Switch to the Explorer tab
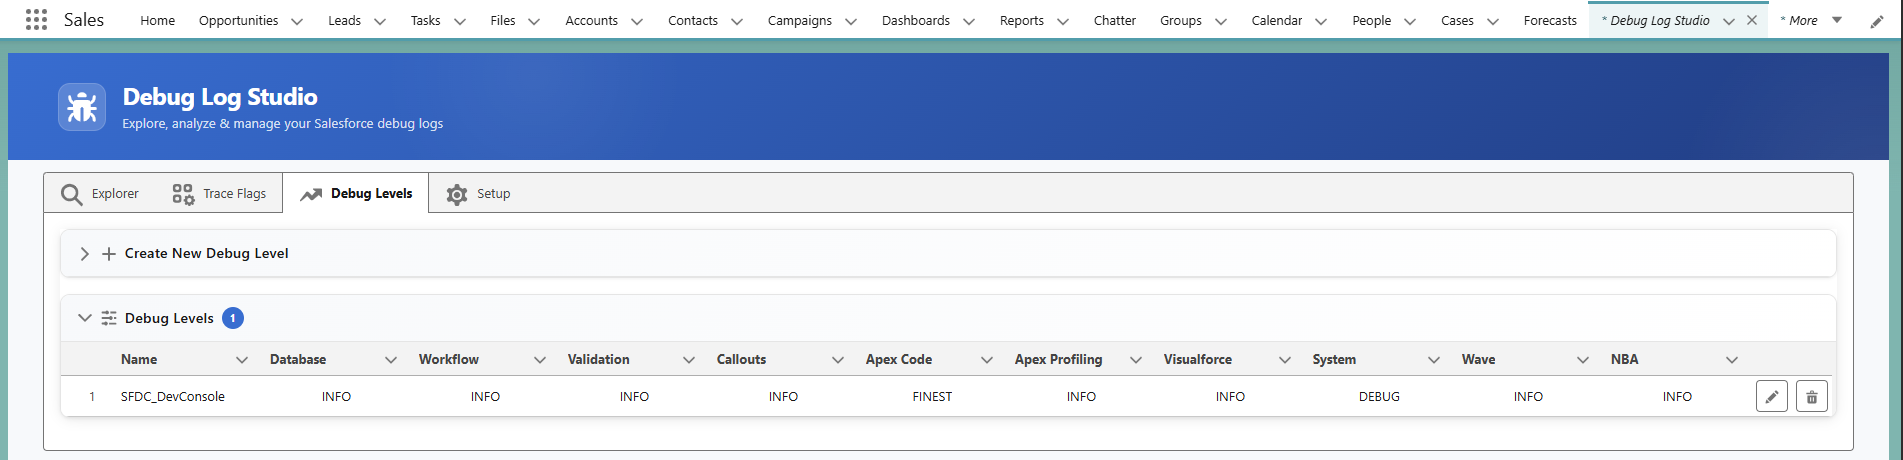1903x460 pixels. (x=100, y=193)
